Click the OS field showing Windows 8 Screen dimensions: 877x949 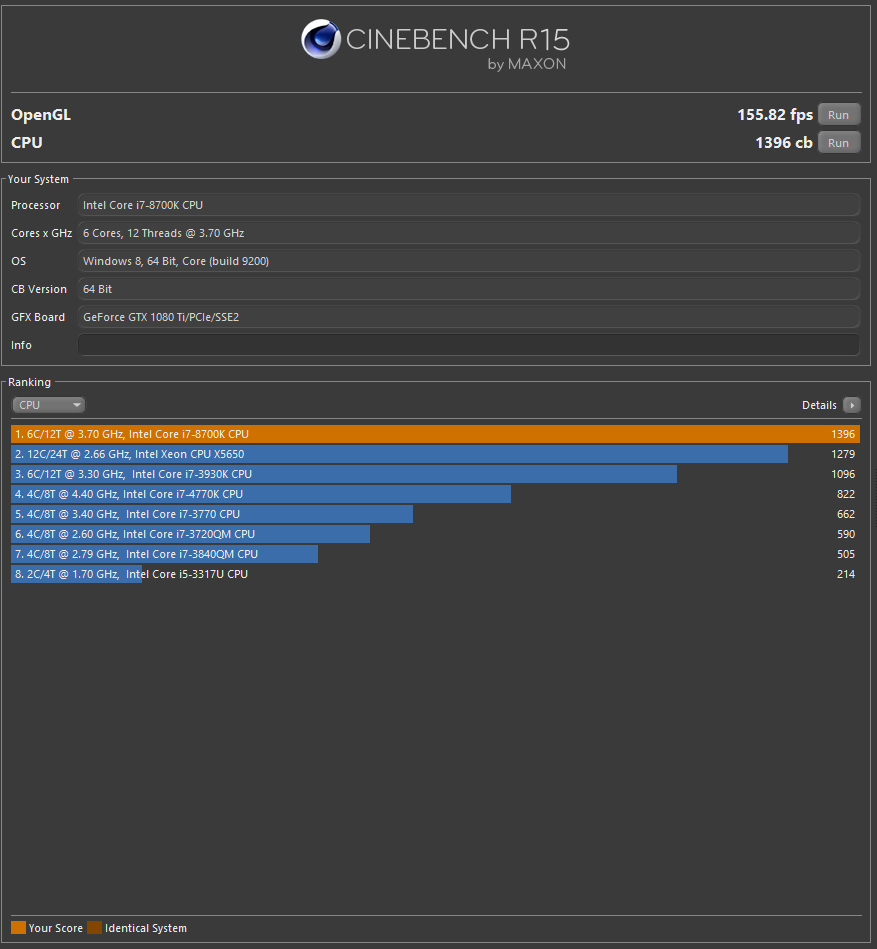coord(468,261)
